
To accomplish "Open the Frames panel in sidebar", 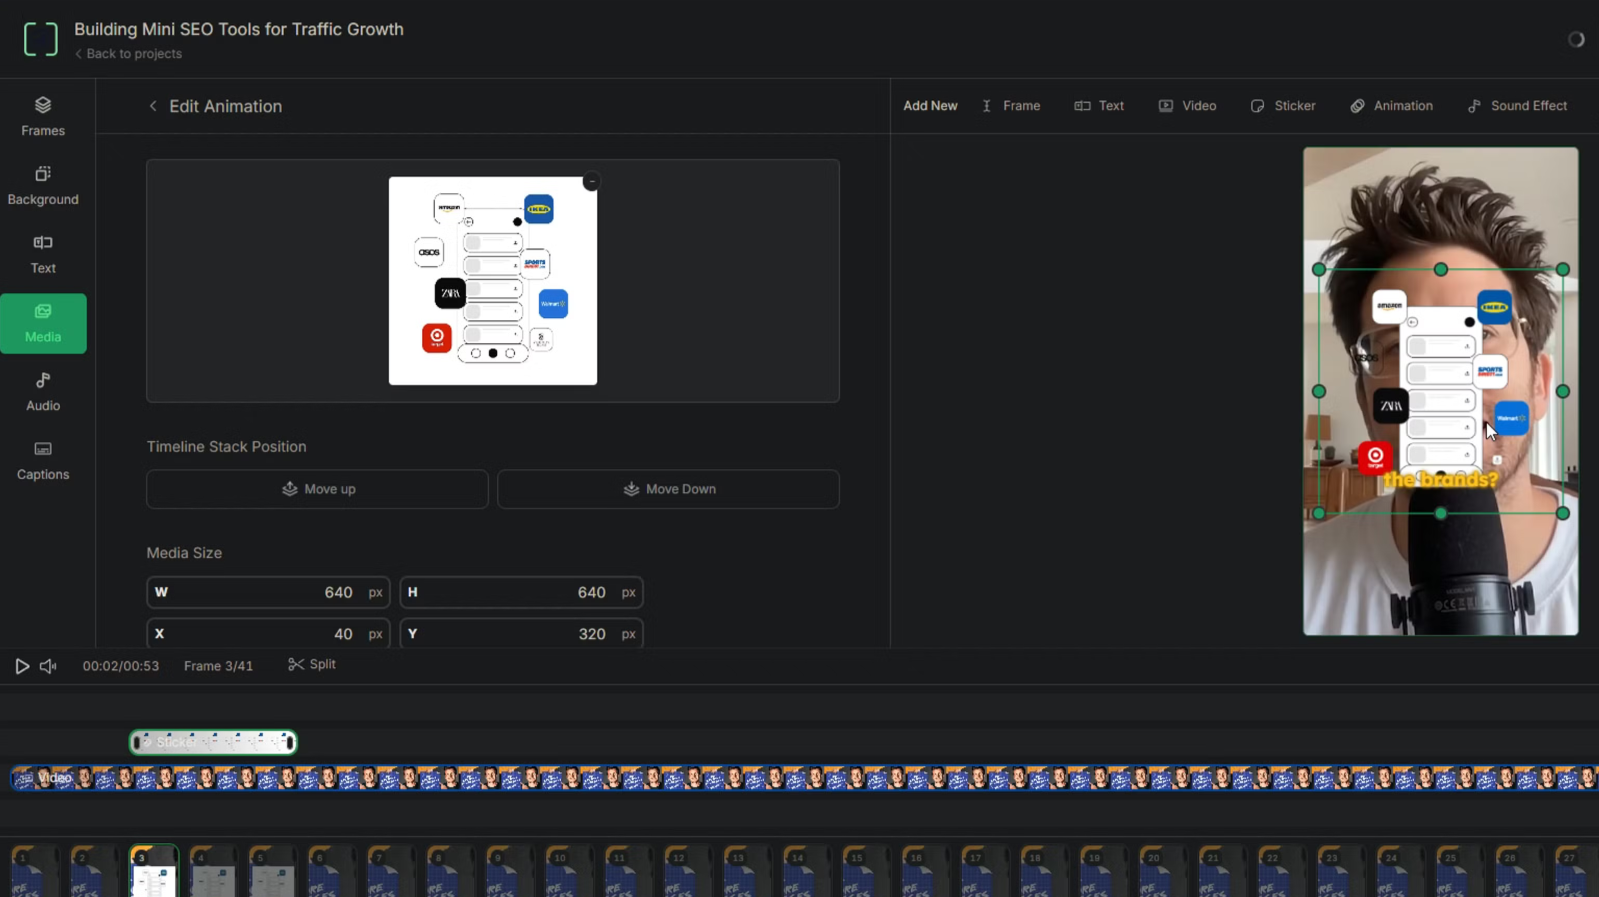I will click(x=43, y=117).
